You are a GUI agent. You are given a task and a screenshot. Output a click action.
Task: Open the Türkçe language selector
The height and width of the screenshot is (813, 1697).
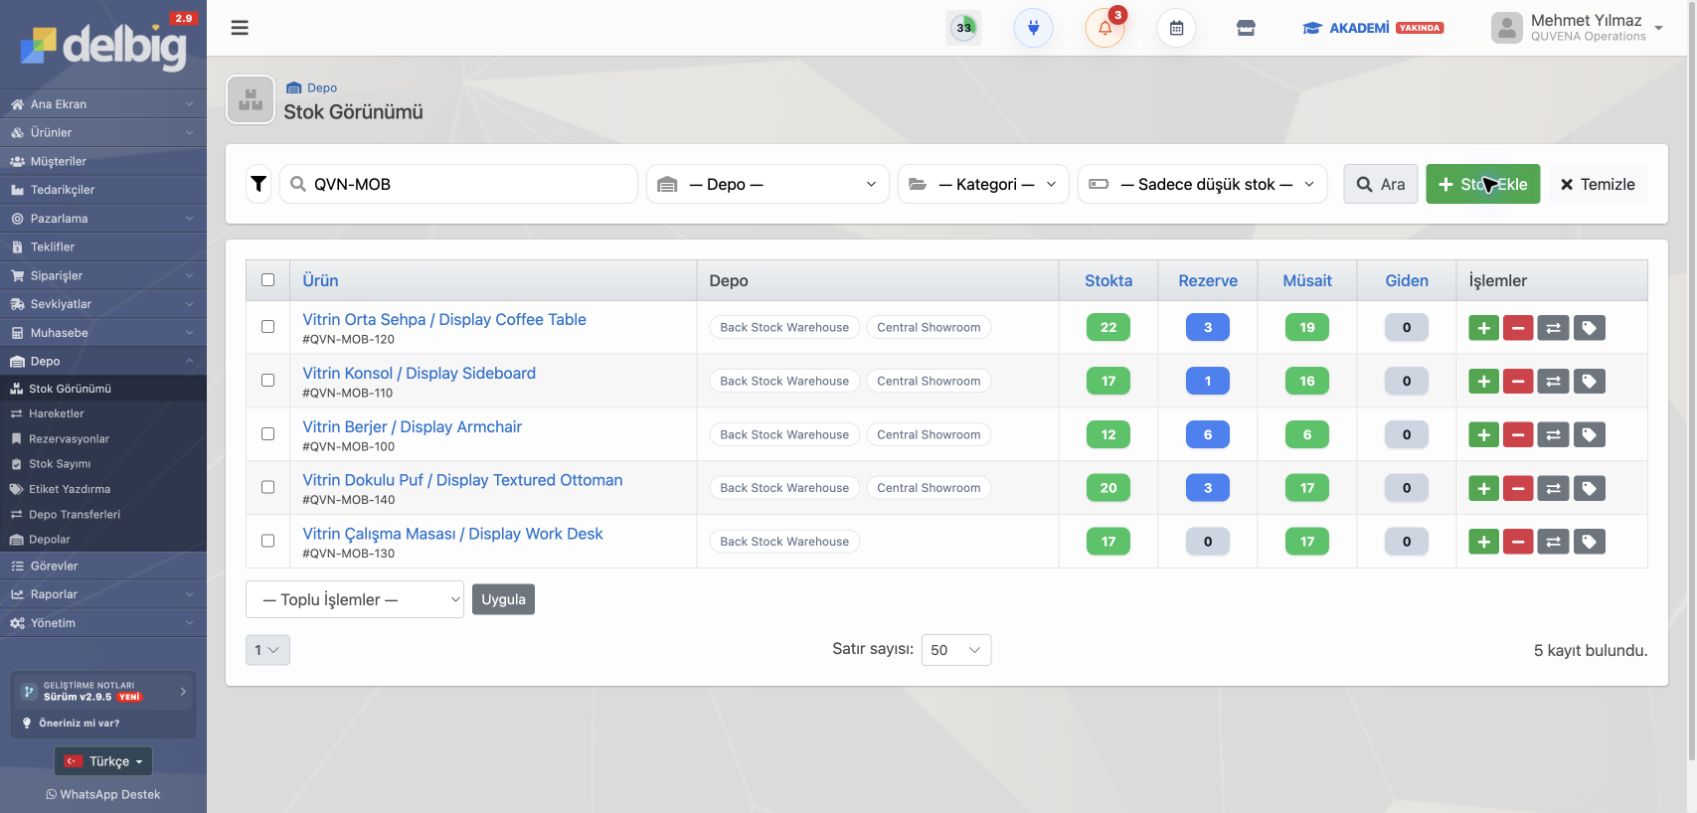tap(103, 761)
